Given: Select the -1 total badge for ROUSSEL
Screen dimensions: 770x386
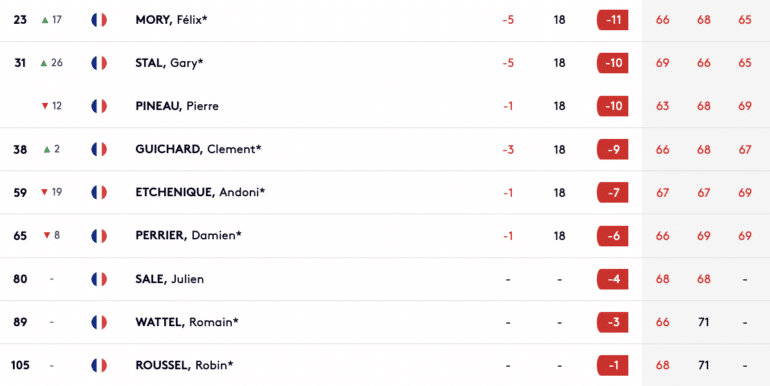Looking at the screenshot, I should click(x=612, y=365).
